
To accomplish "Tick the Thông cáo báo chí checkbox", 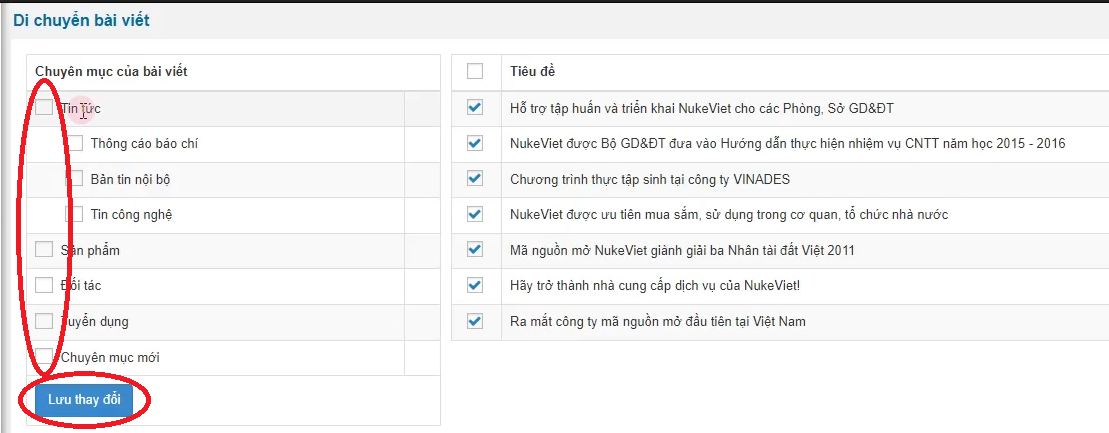I will click(75, 144).
